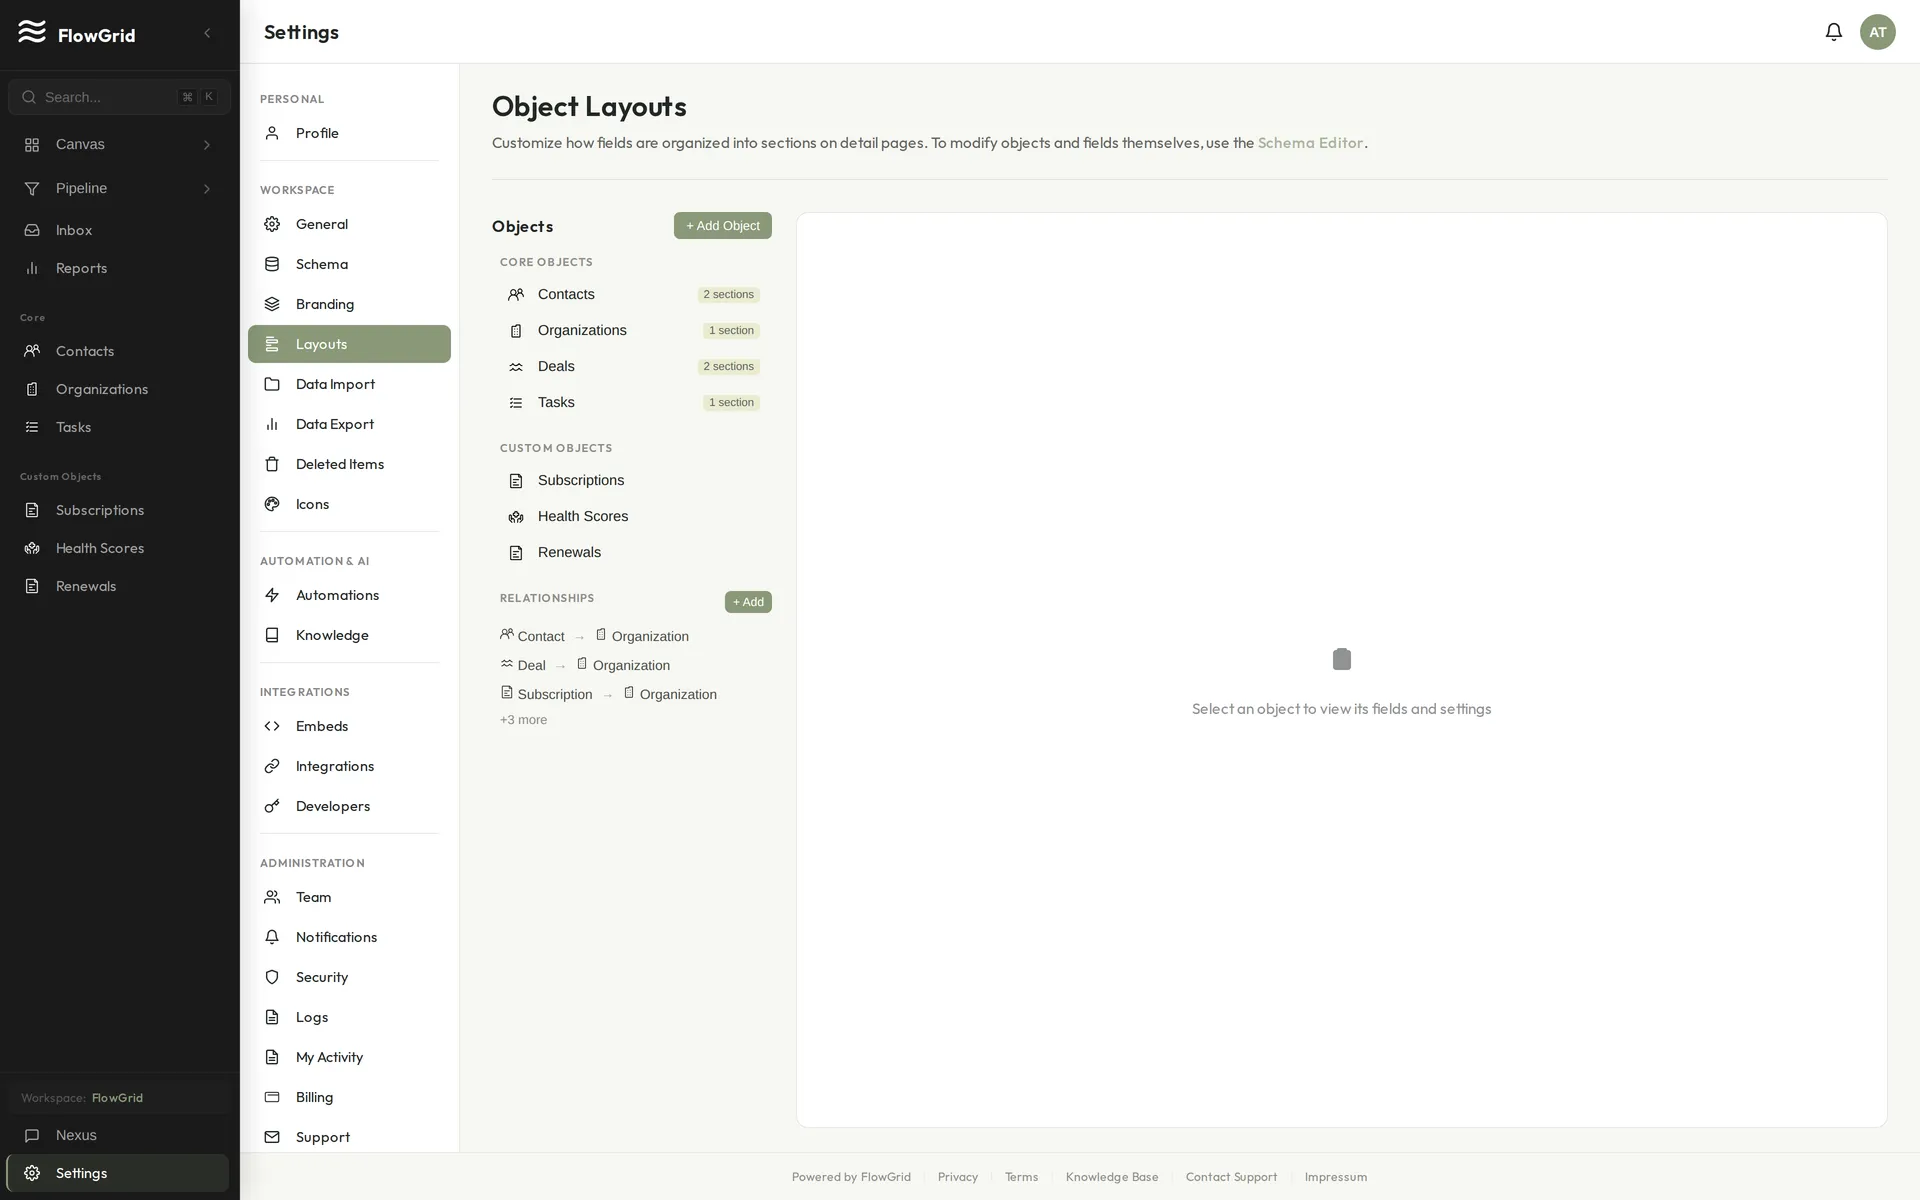Screen dimensions: 1920x1200
Task: Follow the Schema Editor link
Action: [x=1310, y=143]
